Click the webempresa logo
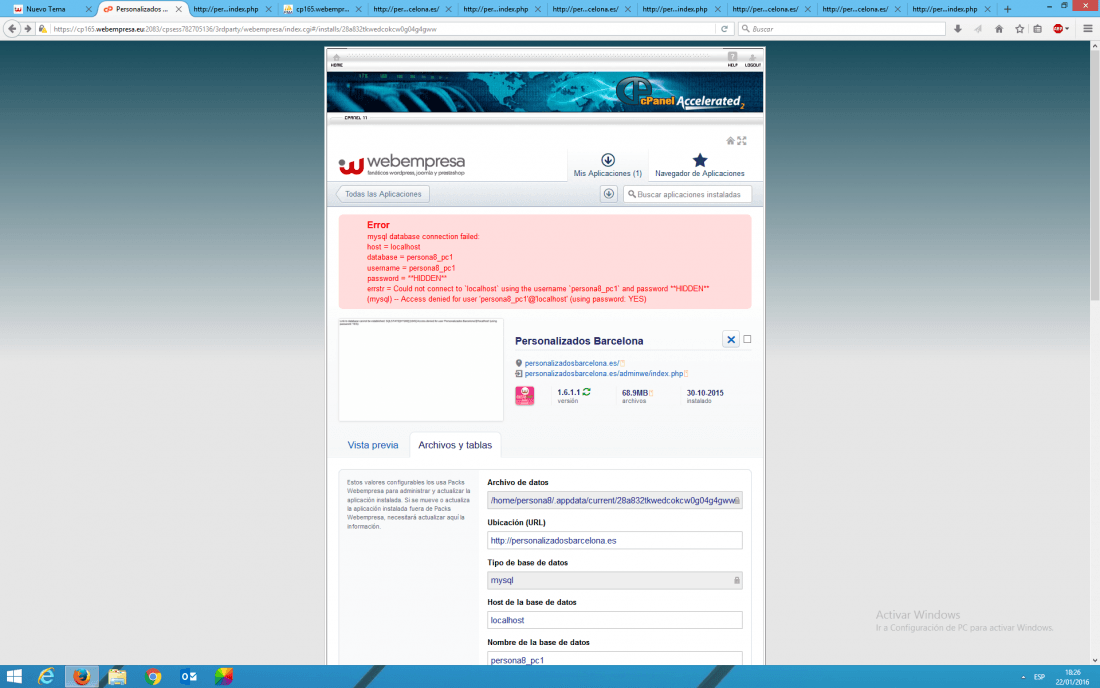This screenshot has height=688, width=1100. 402,166
